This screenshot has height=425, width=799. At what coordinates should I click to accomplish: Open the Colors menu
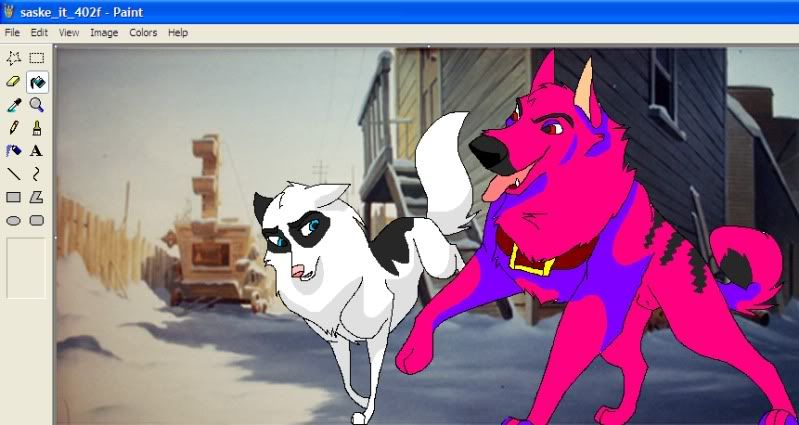pyautogui.click(x=143, y=33)
